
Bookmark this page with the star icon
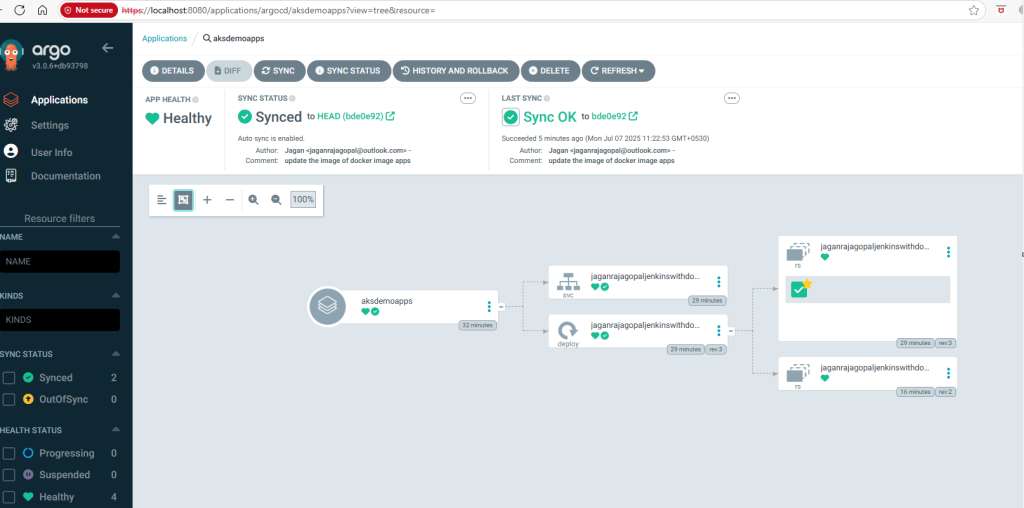point(974,10)
